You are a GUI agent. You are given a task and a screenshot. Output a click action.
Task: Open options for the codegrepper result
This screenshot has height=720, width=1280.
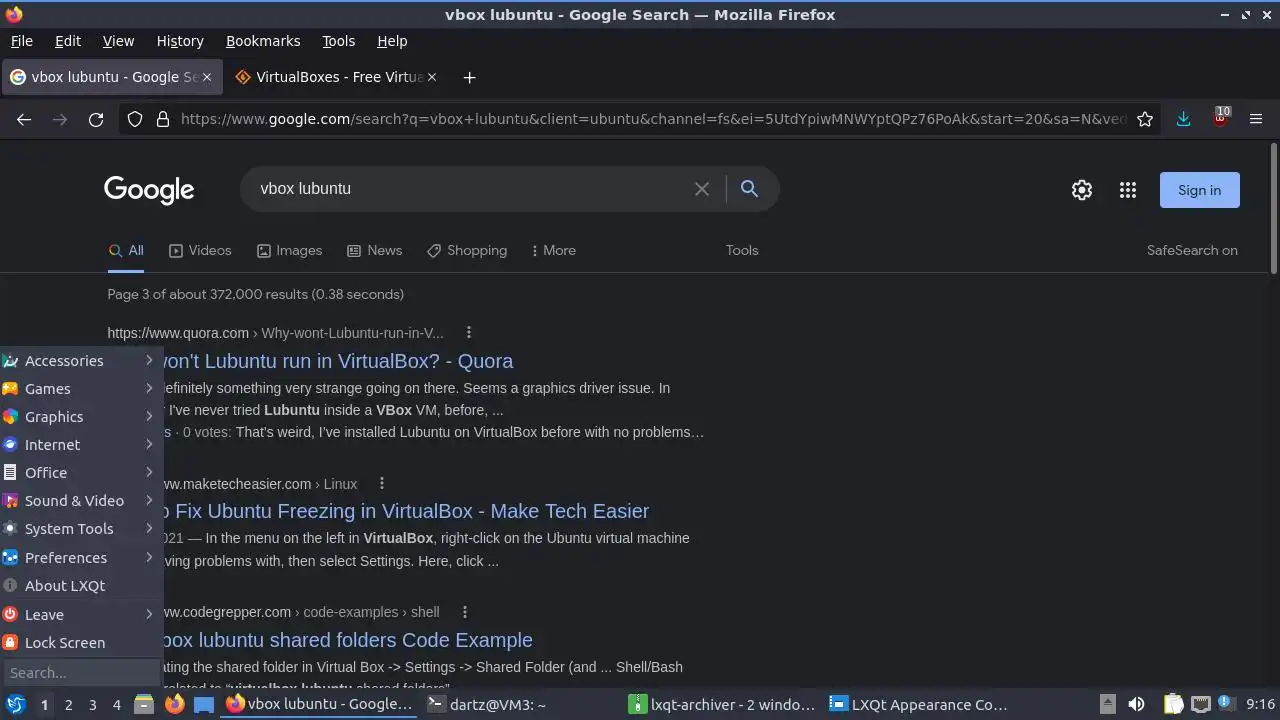tap(464, 612)
